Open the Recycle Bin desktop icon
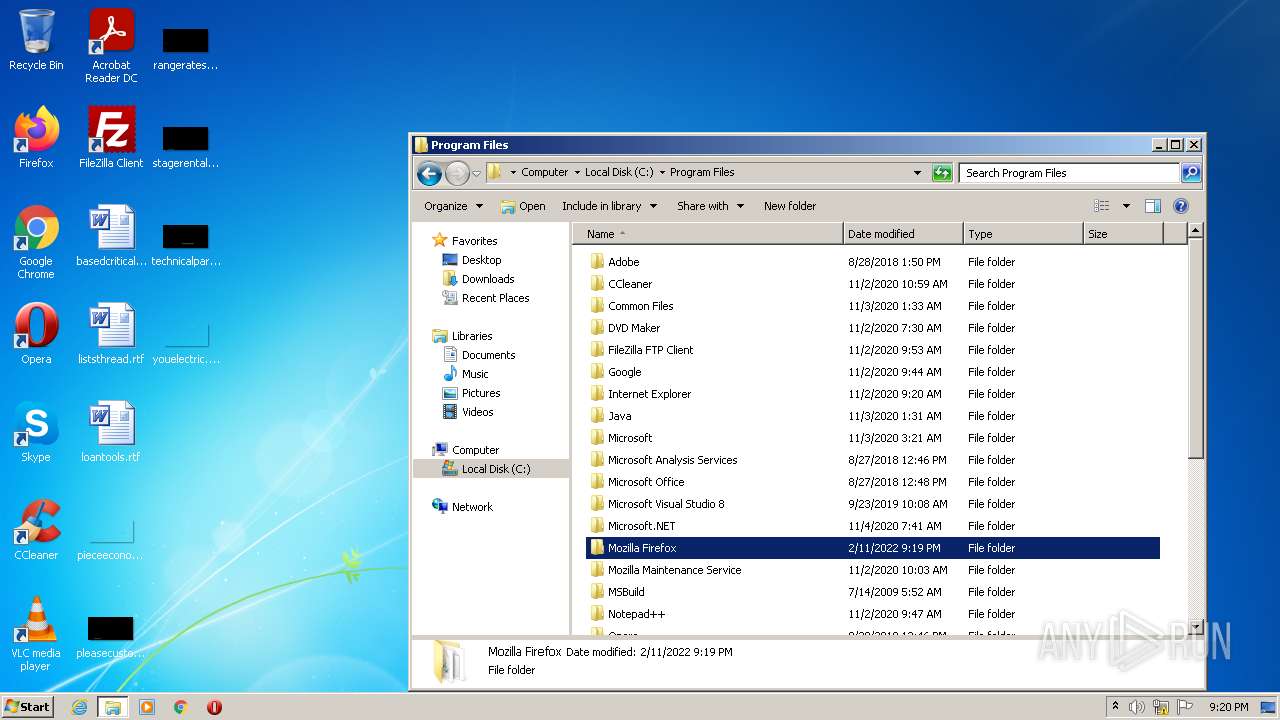This screenshot has width=1280, height=720. (36, 40)
